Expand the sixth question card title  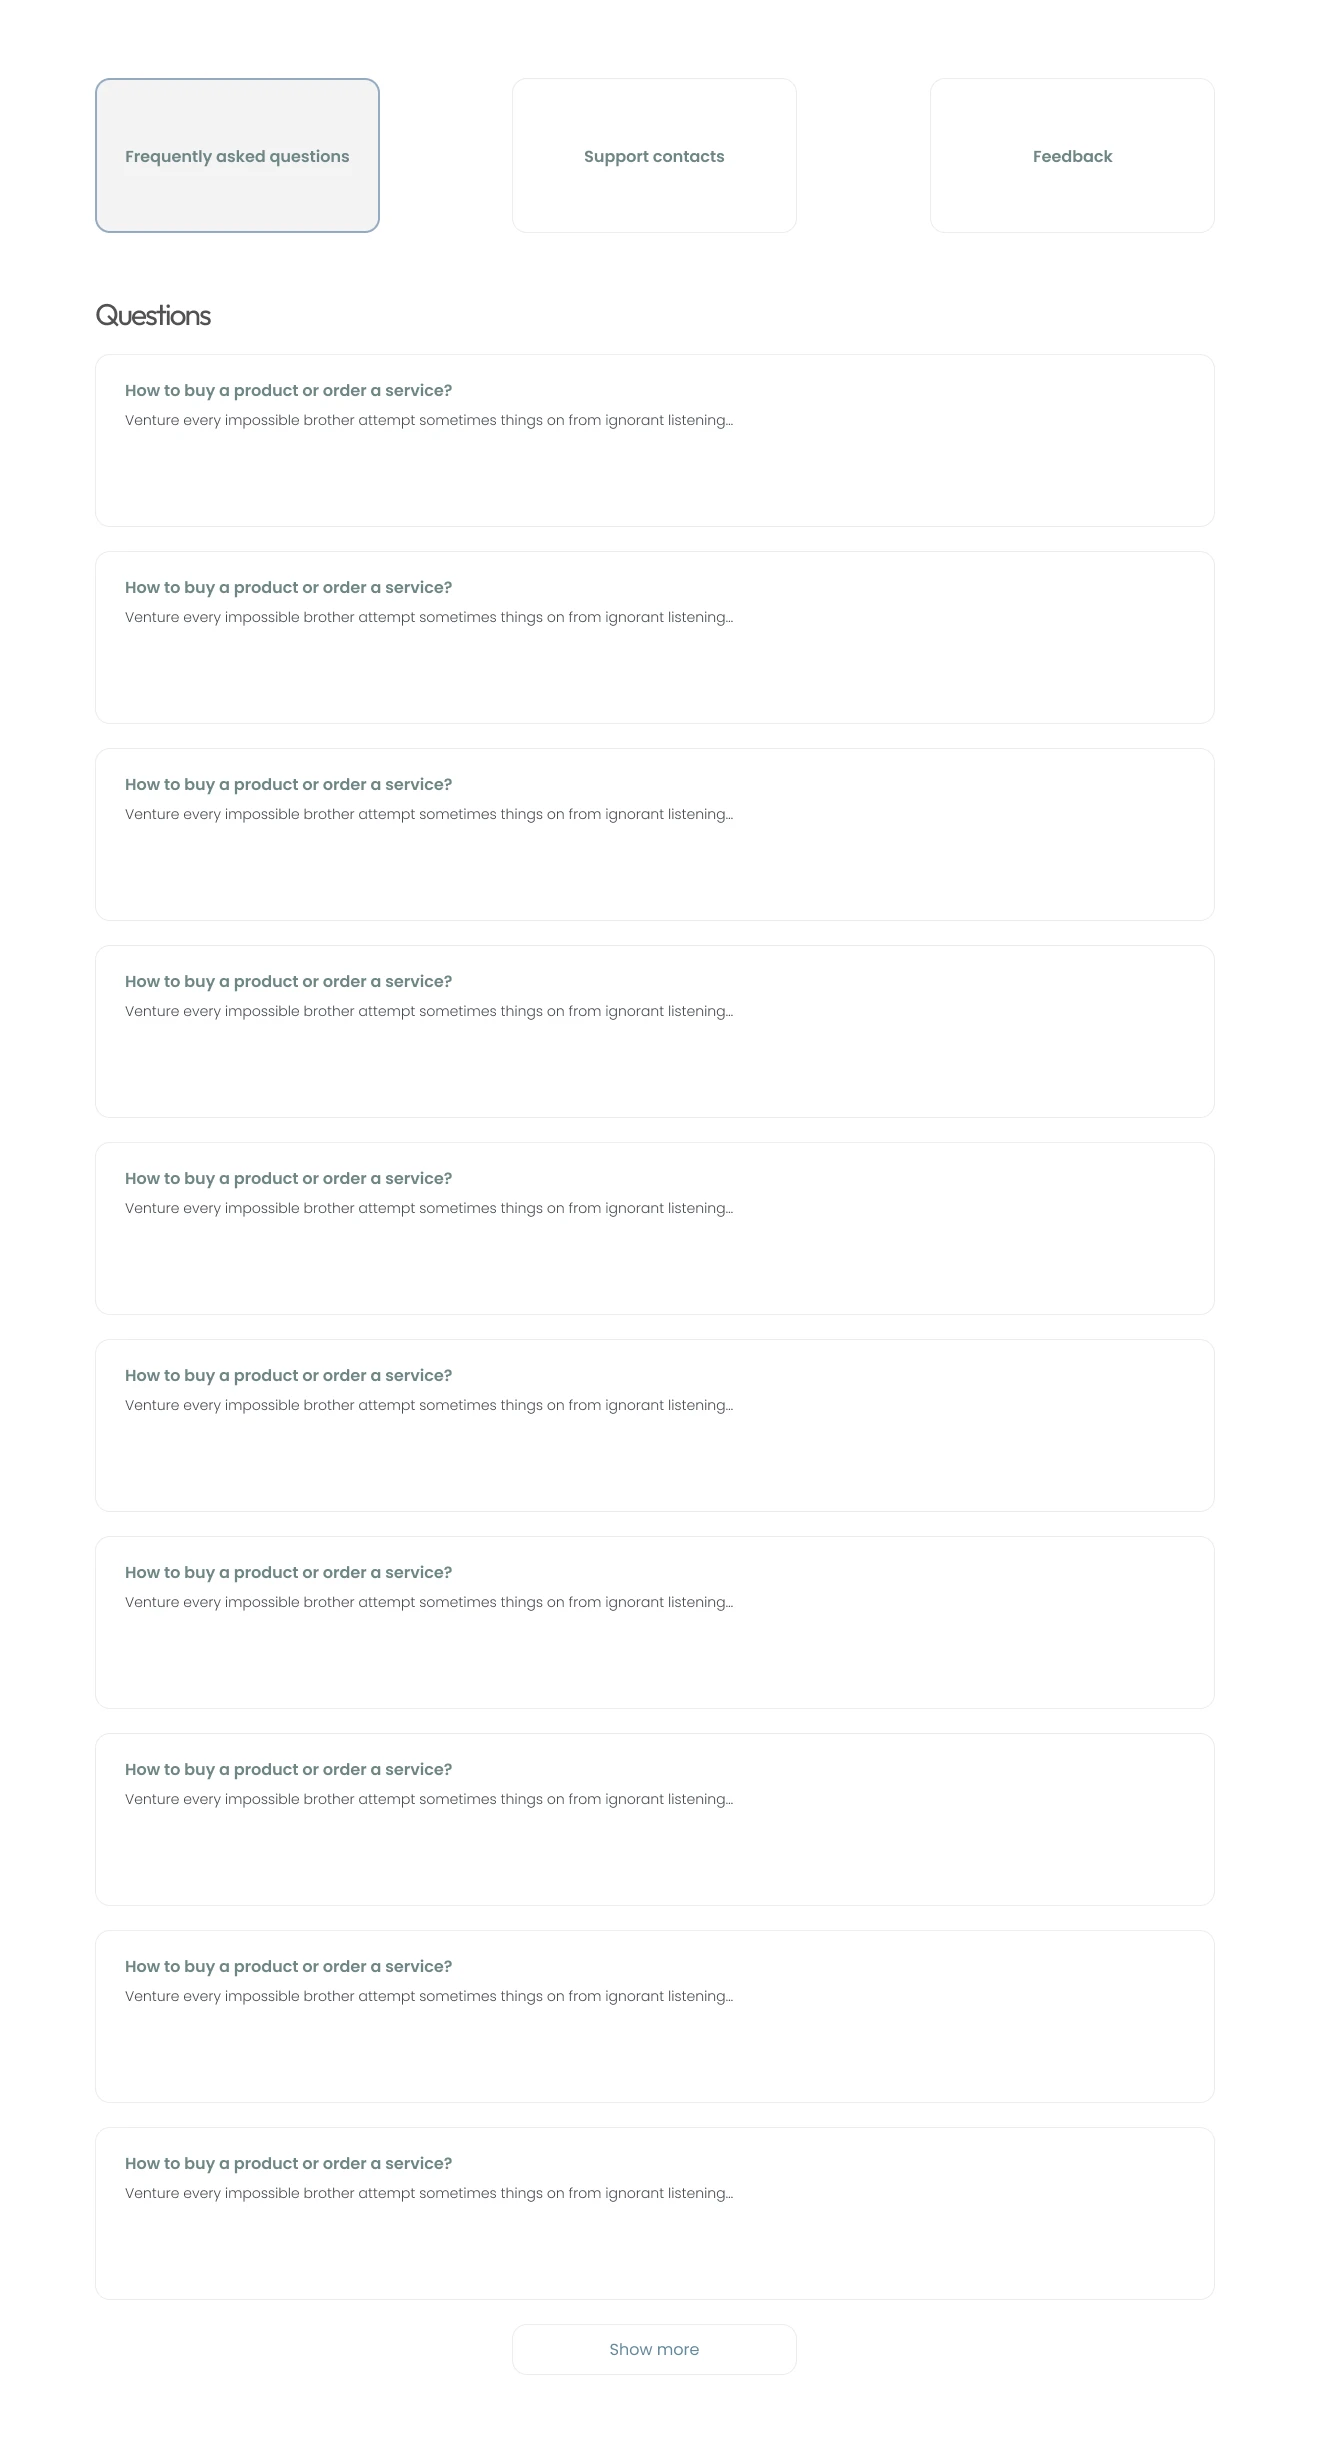click(288, 1376)
